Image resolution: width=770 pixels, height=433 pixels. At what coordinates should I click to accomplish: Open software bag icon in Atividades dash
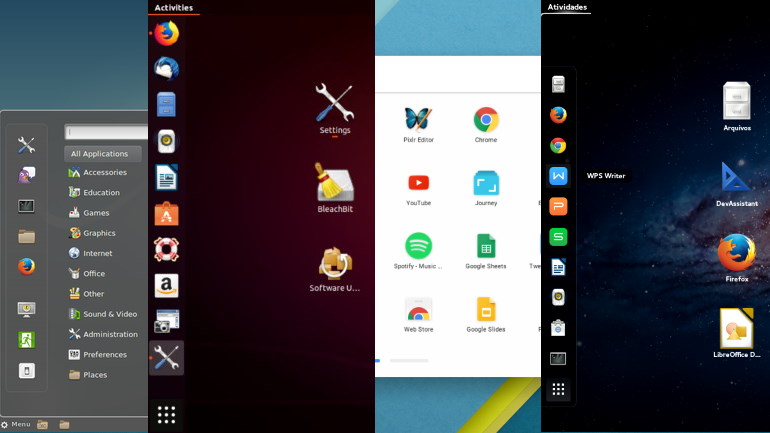coord(558,328)
